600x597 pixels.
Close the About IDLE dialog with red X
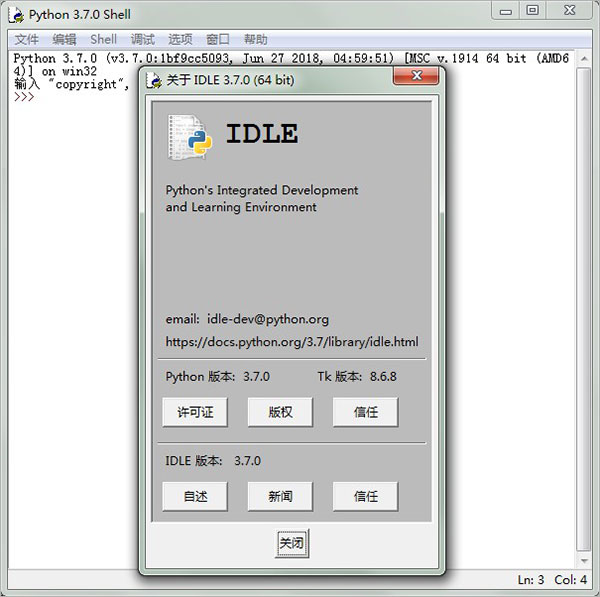point(416,75)
